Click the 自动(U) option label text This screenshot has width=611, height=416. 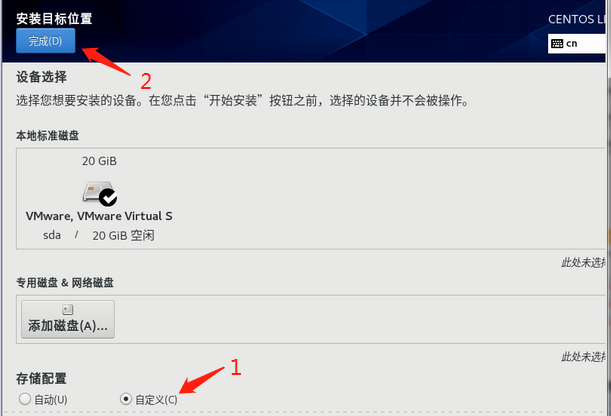point(51,400)
